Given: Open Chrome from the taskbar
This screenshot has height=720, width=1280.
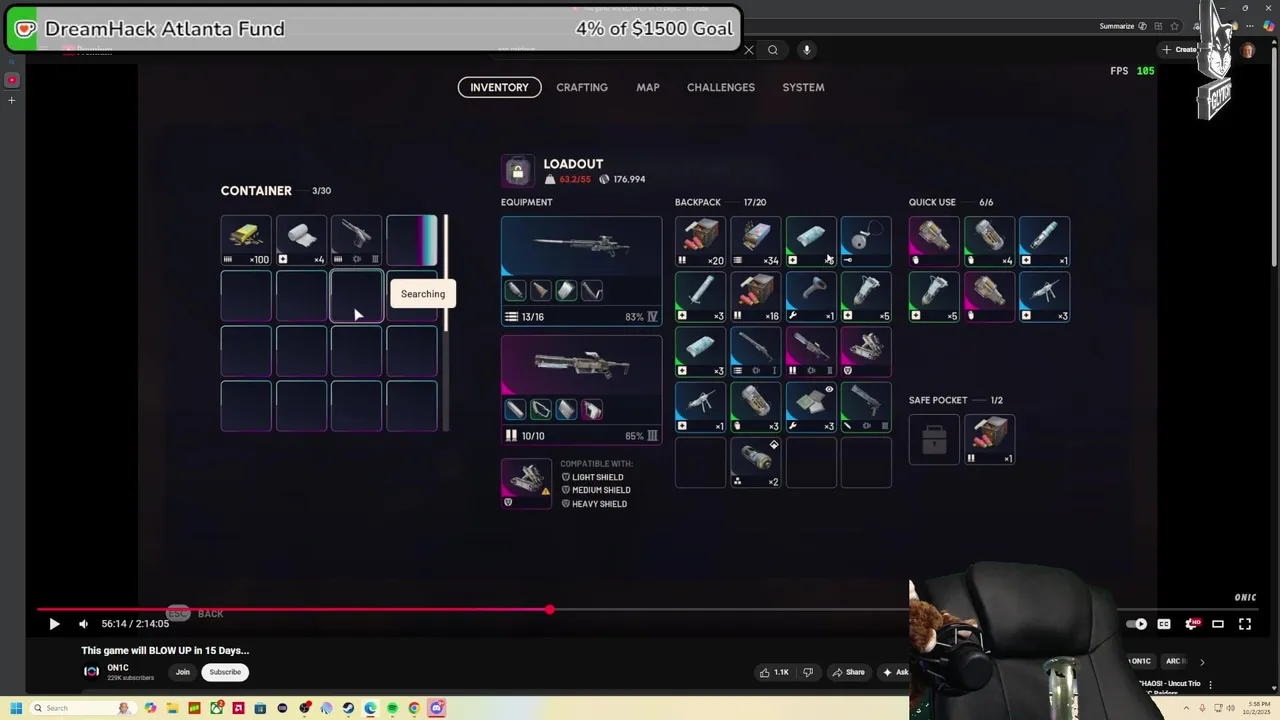Looking at the screenshot, I should tap(414, 708).
